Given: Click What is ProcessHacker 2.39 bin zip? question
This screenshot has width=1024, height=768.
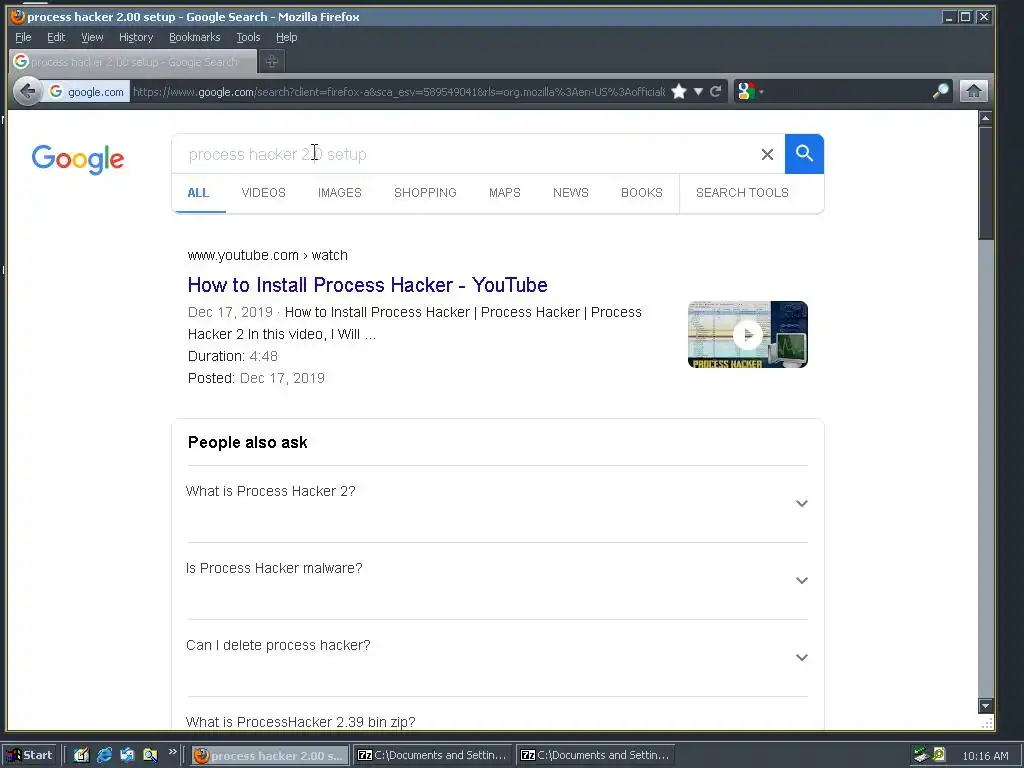Looking at the screenshot, I should [x=300, y=722].
